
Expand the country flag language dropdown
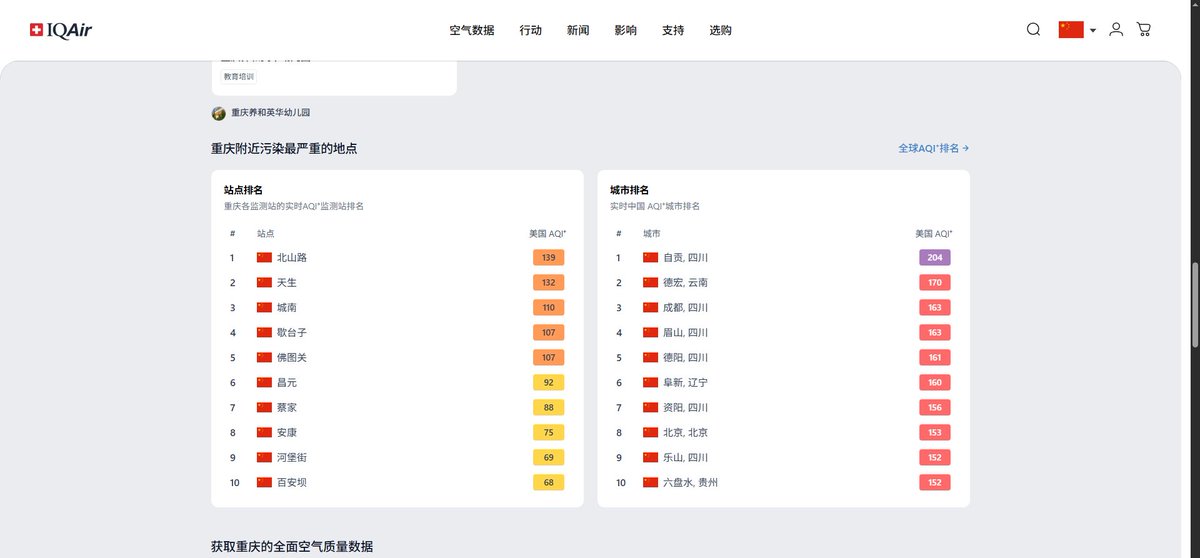pos(1077,30)
